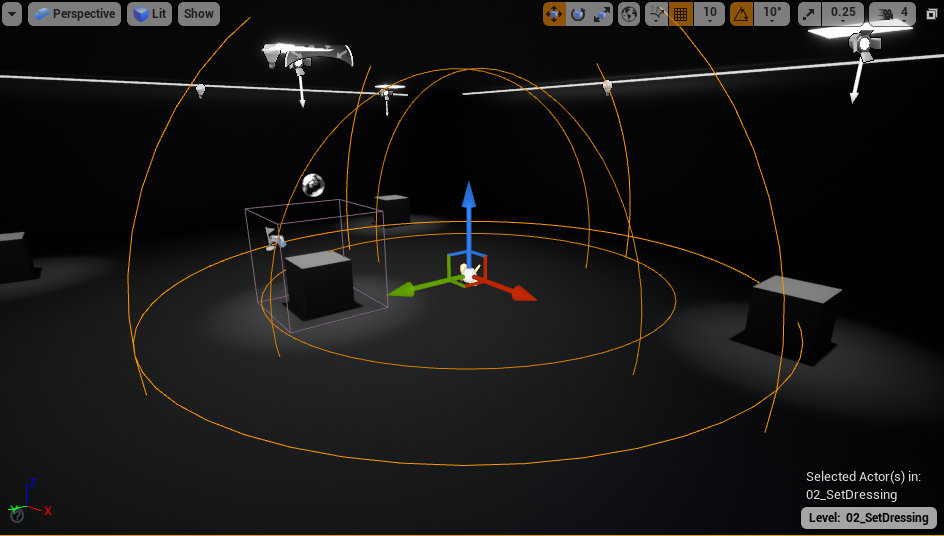Select the left point light bulb icon
The height and width of the screenshot is (536, 944).
coord(200,90)
